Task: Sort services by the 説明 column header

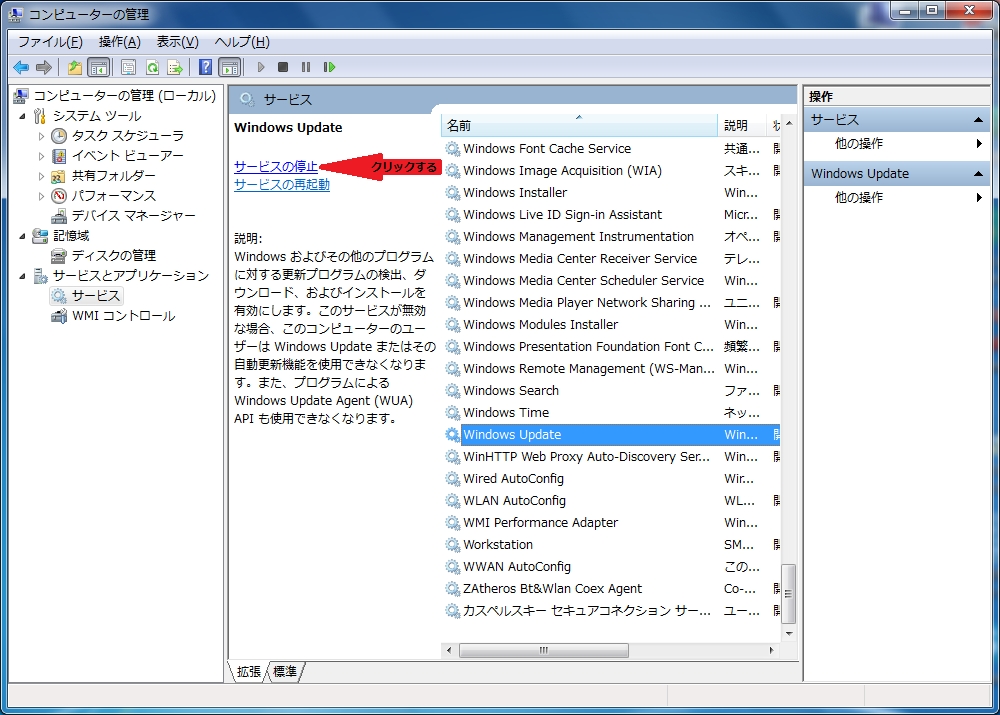Action: pyautogui.click(x=741, y=126)
